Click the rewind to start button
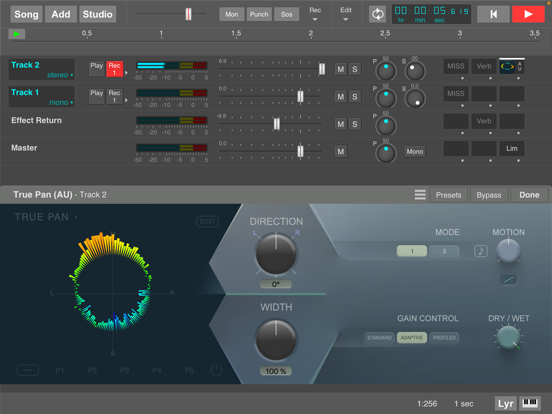The height and width of the screenshot is (414, 552). [x=493, y=14]
